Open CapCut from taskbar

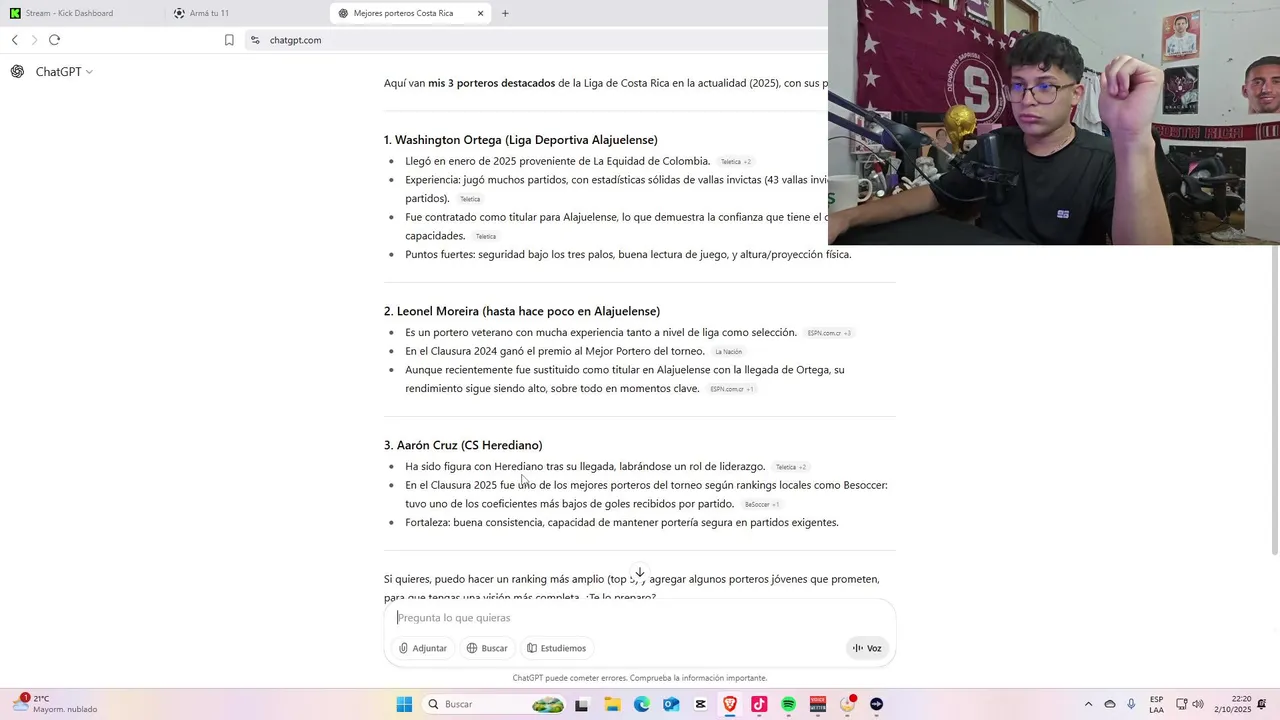pyautogui.click(x=700, y=704)
